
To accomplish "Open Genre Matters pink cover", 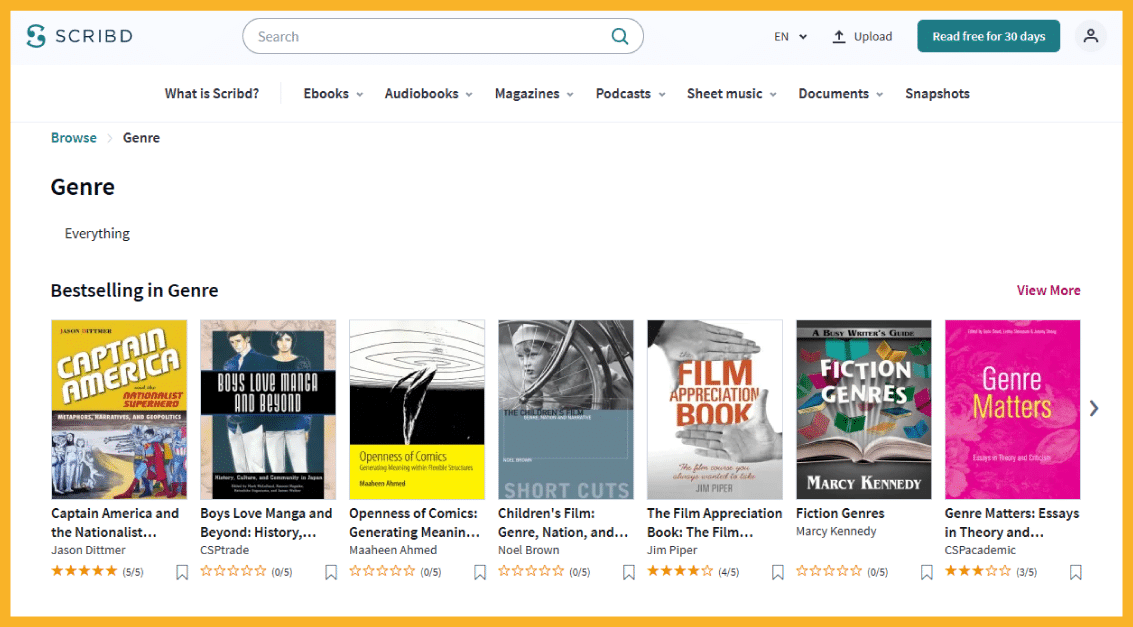I will click(x=1012, y=410).
